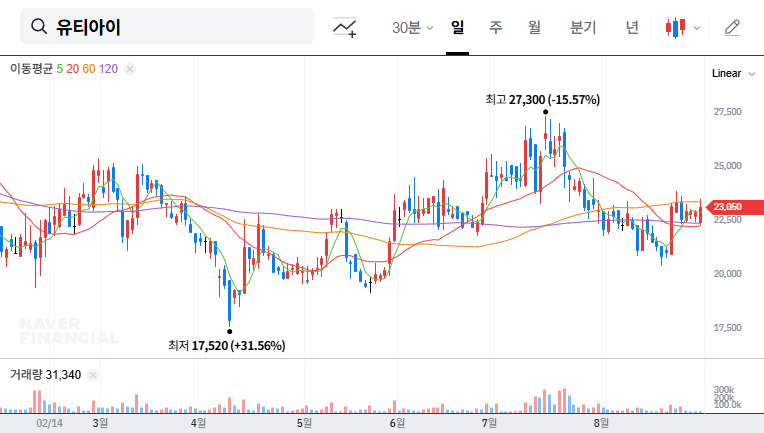
Task: Expand the 30분 interval dropdown
Action: tap(412, 27)
